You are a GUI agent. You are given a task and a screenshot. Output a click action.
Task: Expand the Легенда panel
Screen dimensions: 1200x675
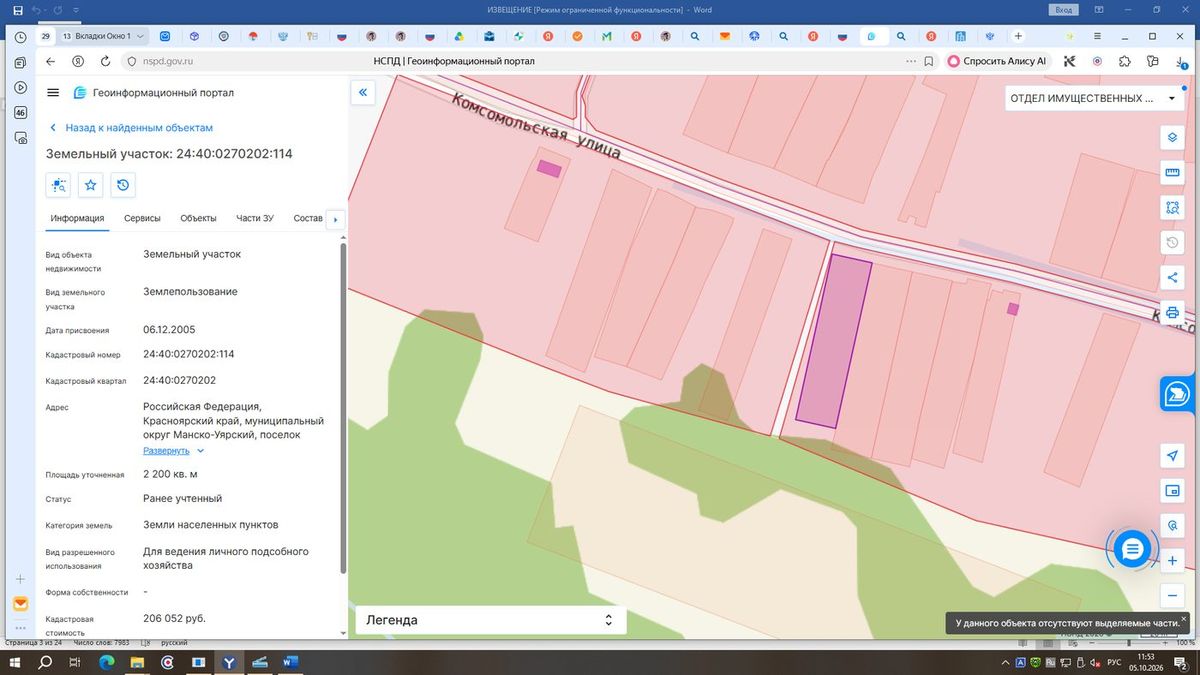[x=491, y=620]
